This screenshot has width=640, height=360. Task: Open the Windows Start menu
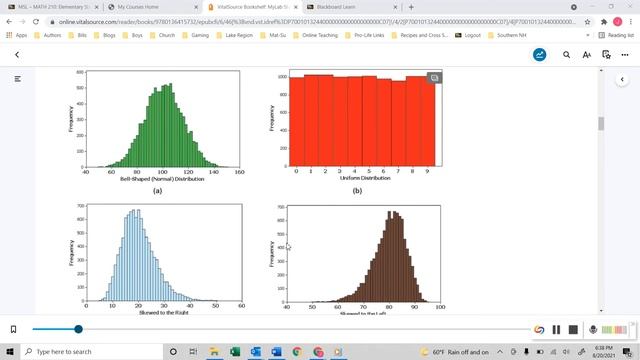10,351
